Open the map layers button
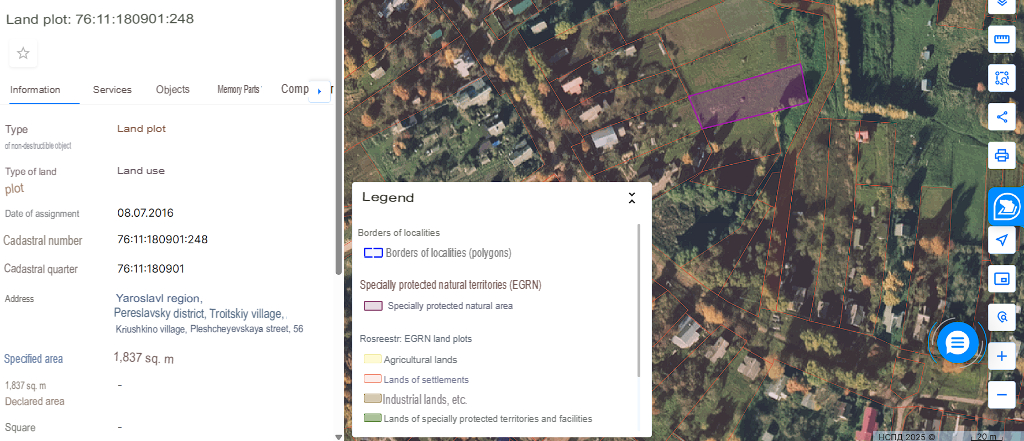 pyautogui.click(x=1001, y=5)
